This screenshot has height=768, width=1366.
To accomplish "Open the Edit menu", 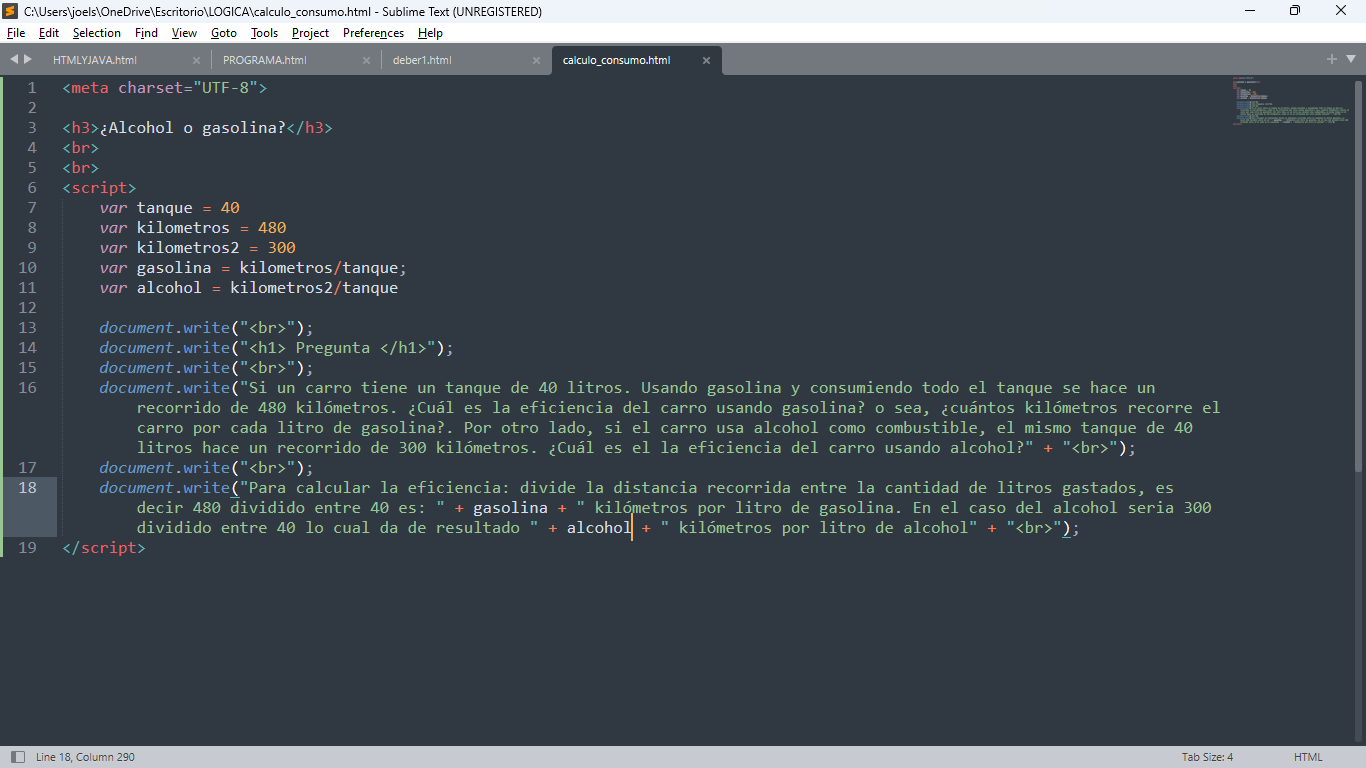I will click(x=49, y=33).
